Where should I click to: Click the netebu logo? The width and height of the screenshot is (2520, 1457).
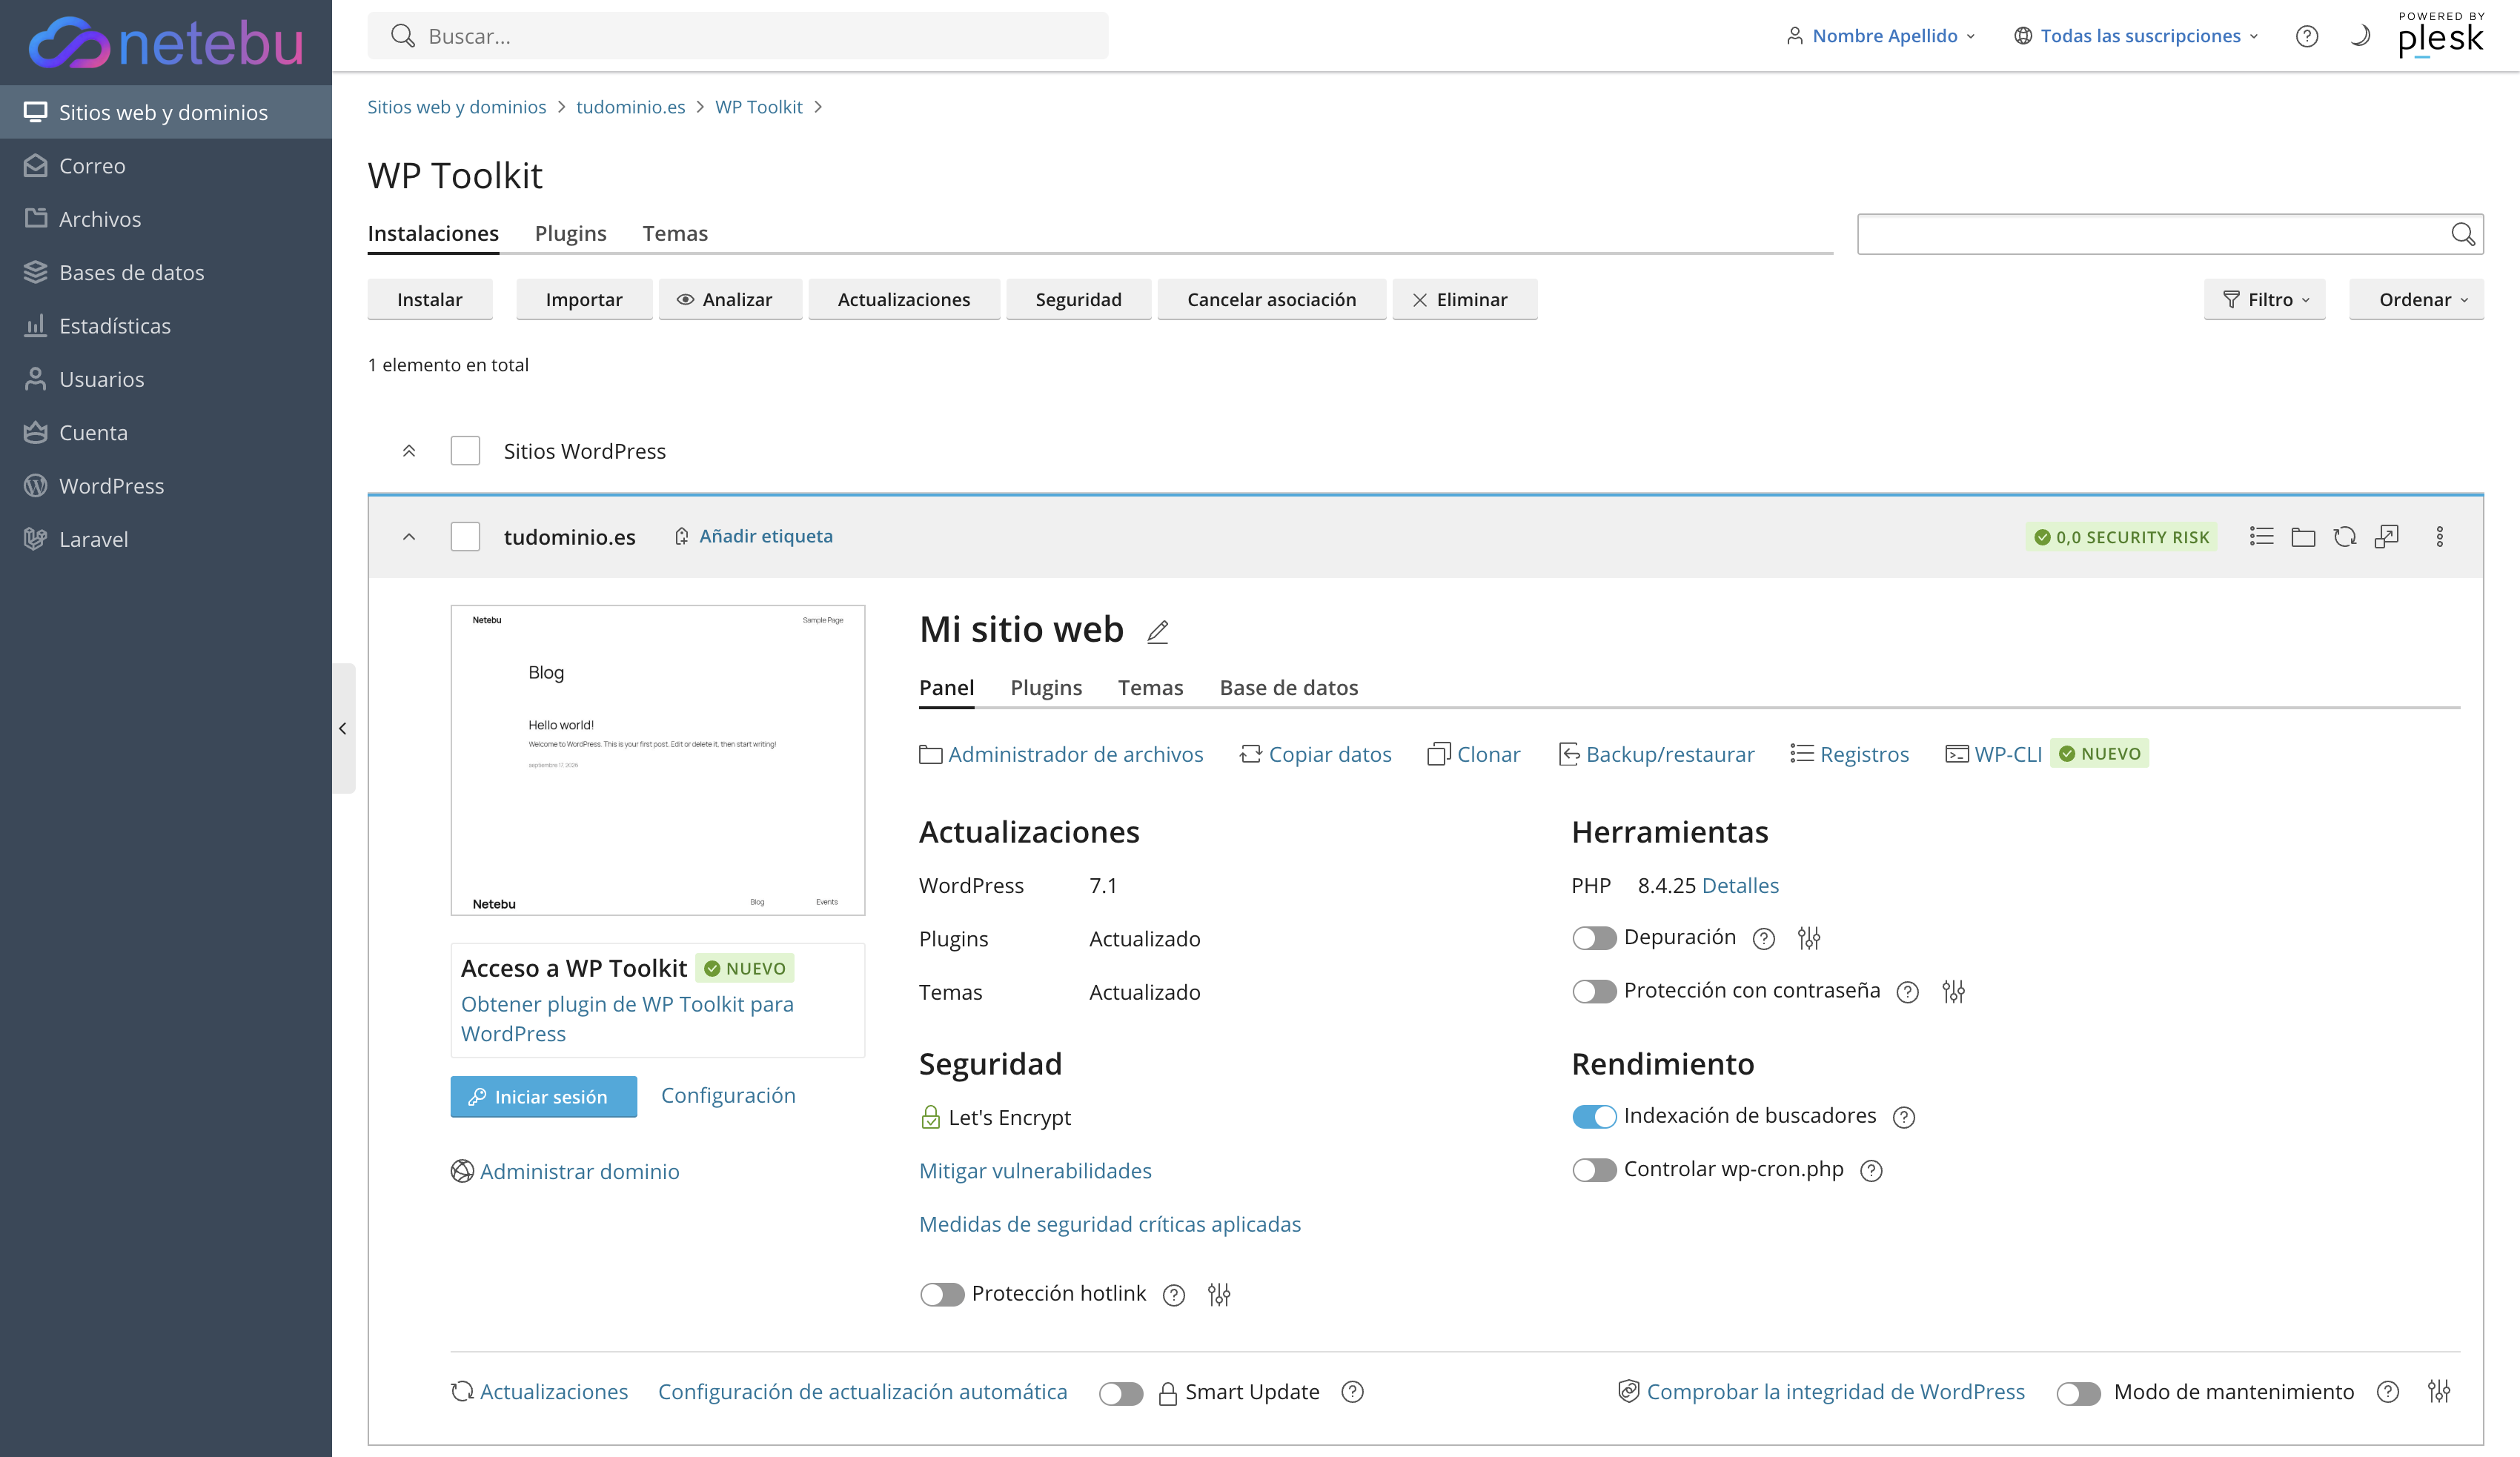166,42
